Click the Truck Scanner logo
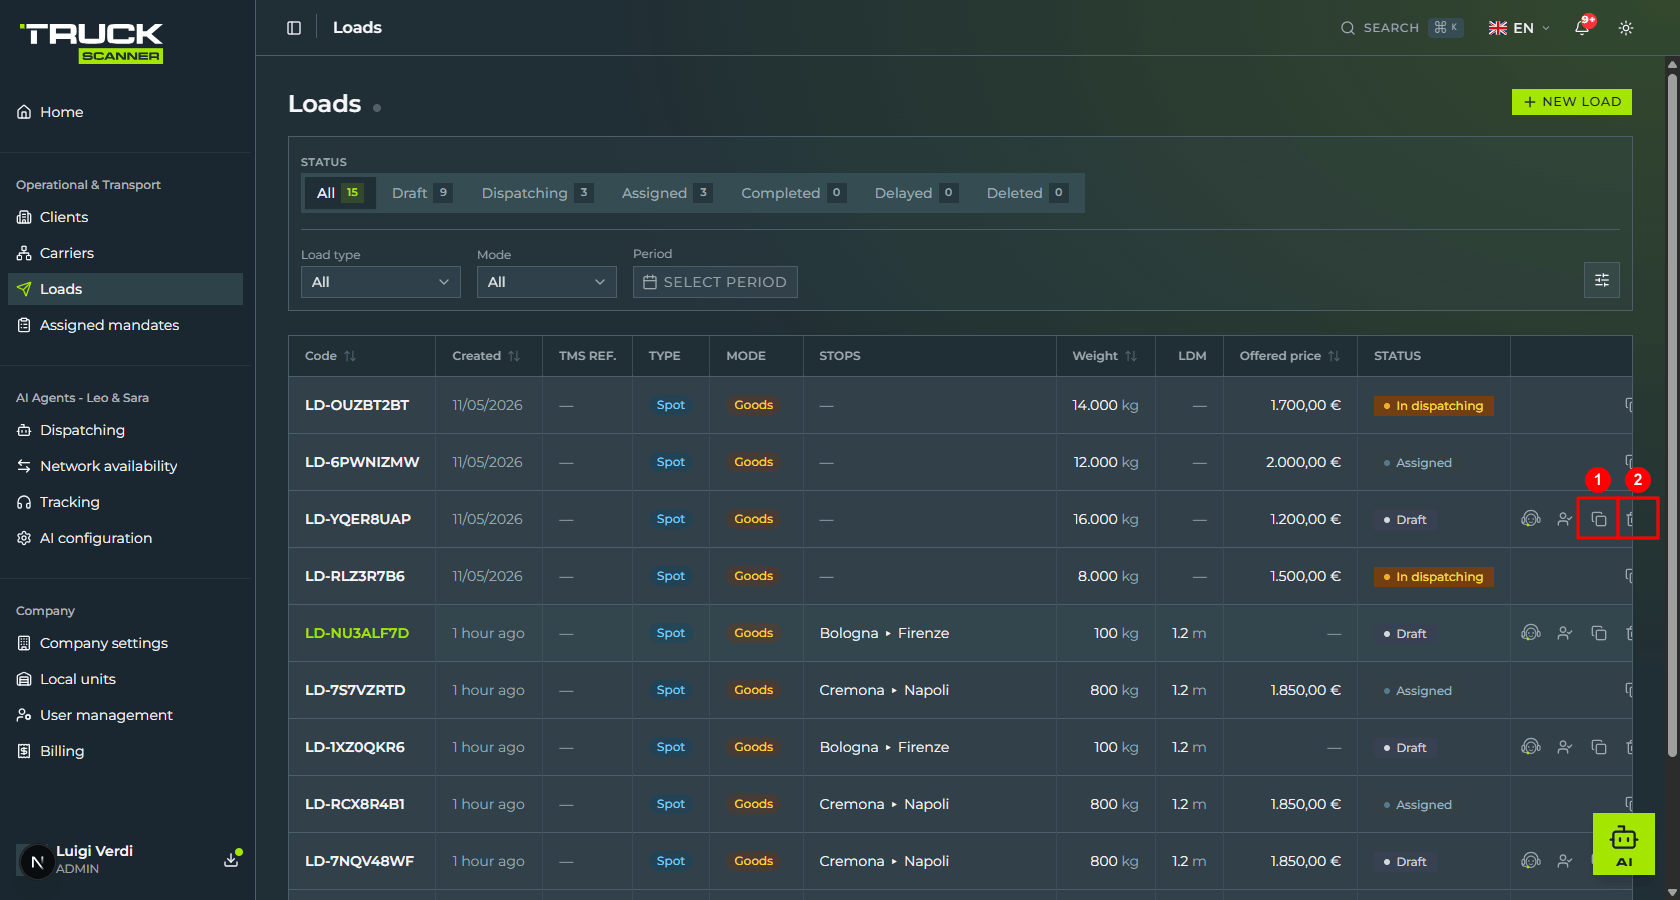The width and height of the screenshot is (1680, 900). 91,43
